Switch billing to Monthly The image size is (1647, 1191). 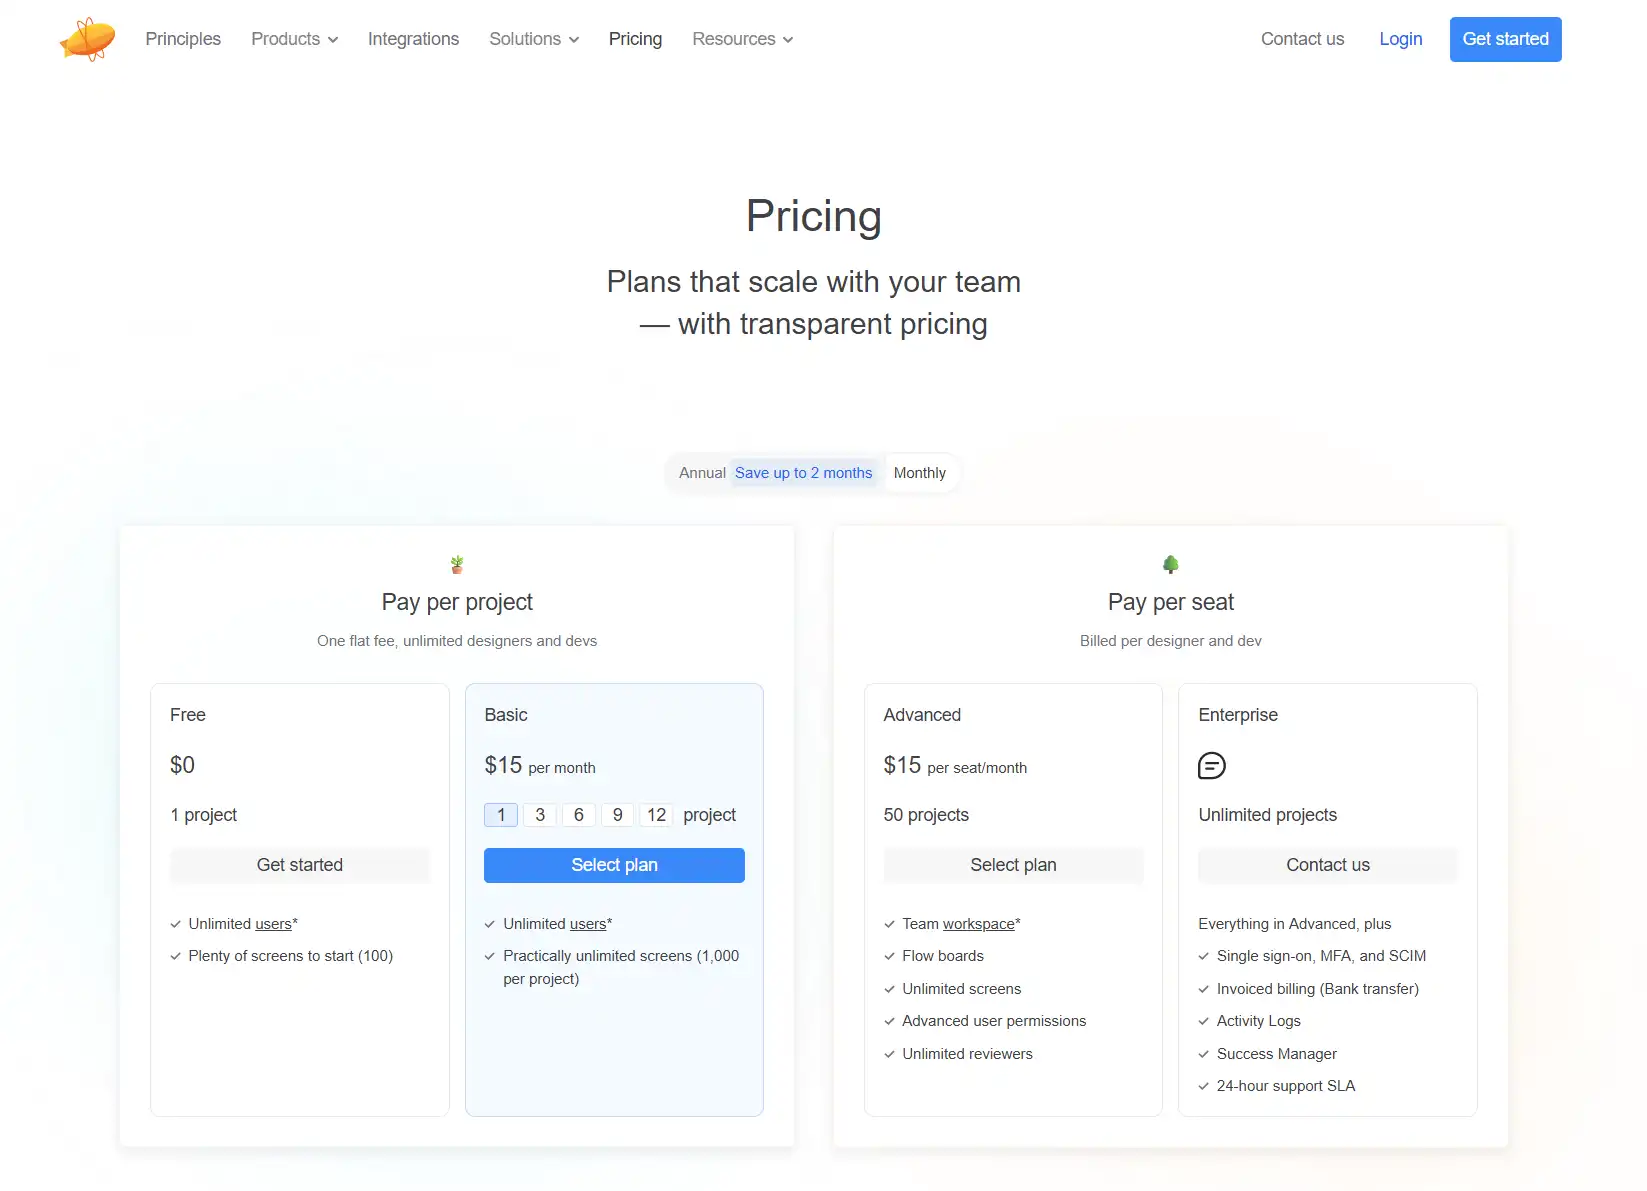click(x=920, y=472)
